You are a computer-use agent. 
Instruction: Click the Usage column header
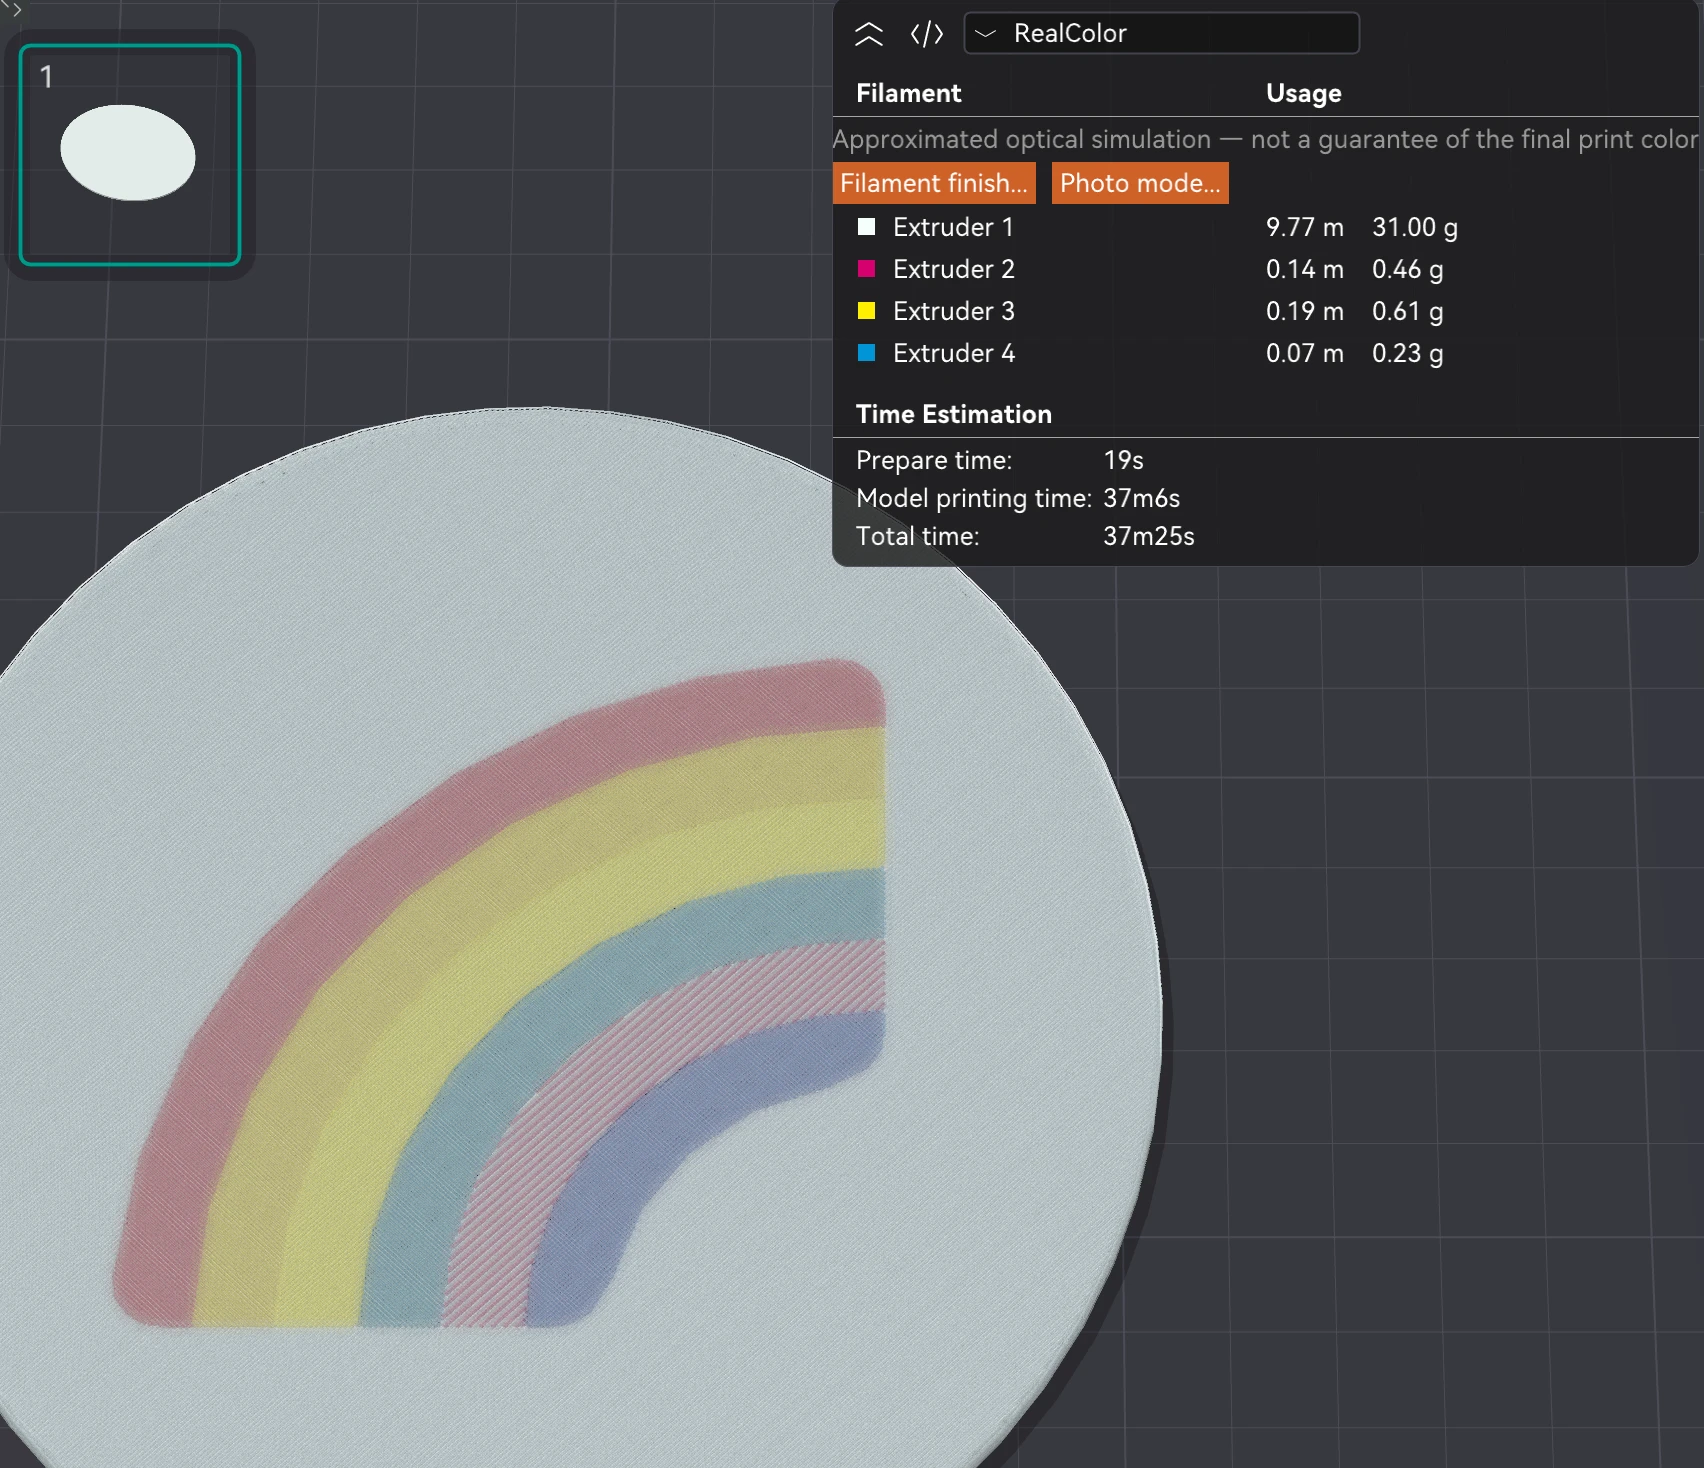click(x=1304, y=93)
